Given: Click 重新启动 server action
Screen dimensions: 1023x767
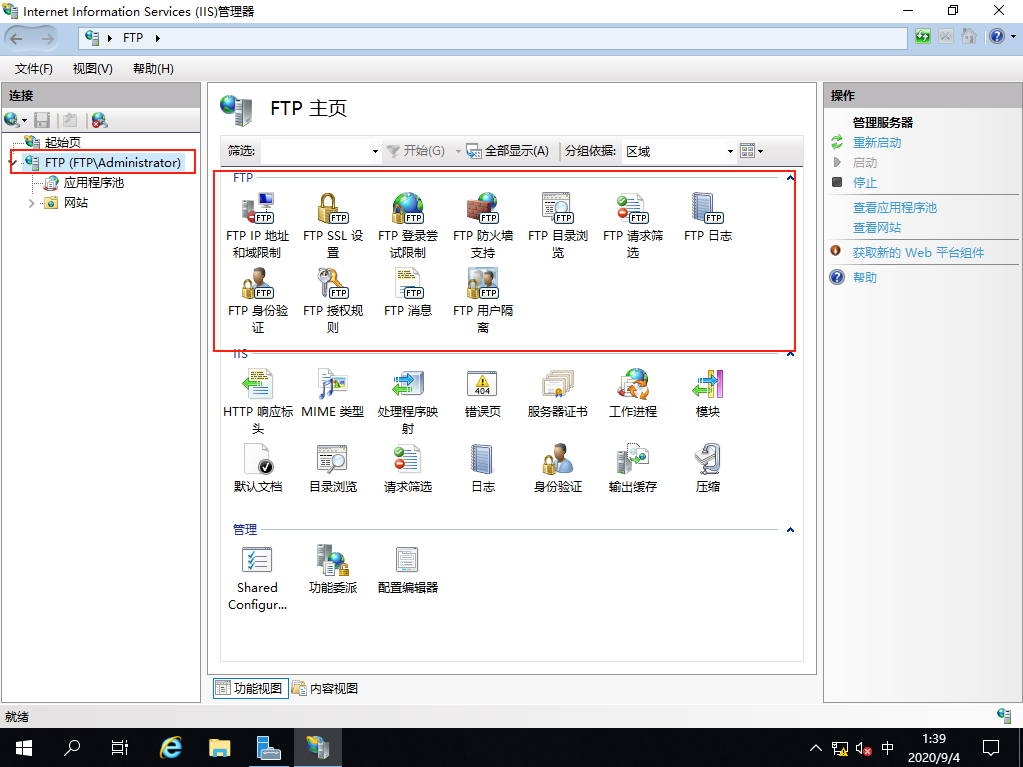Looking at the screenshot, I should point(877,142).
